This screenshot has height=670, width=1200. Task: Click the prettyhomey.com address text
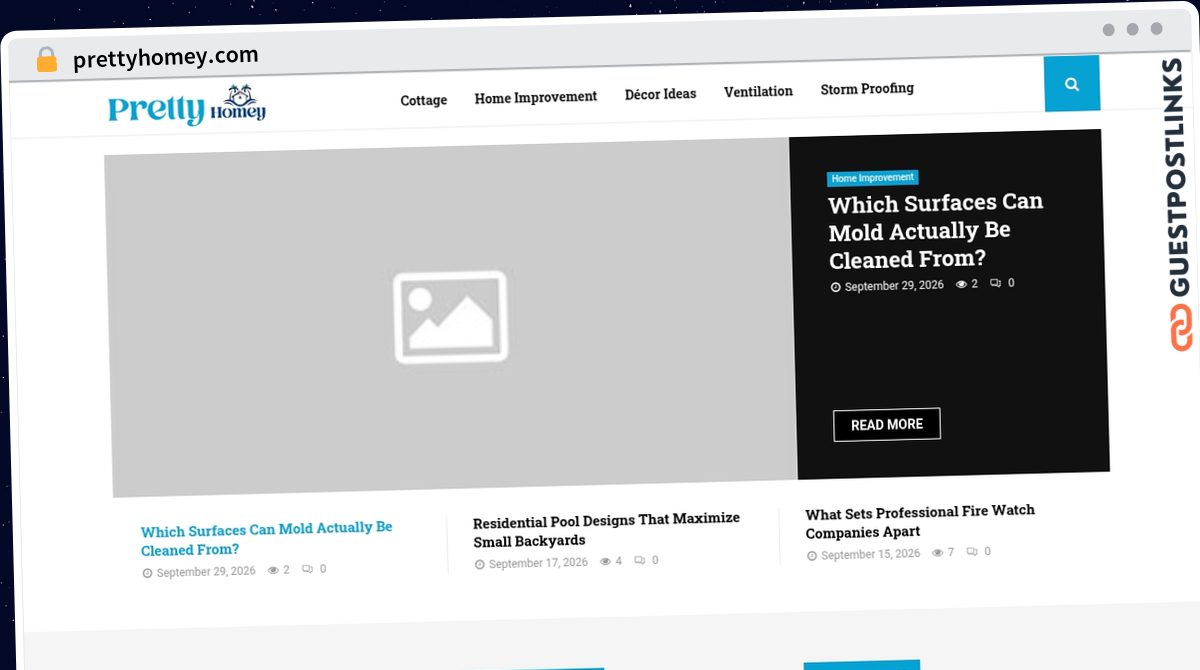[x=166, y=57]
